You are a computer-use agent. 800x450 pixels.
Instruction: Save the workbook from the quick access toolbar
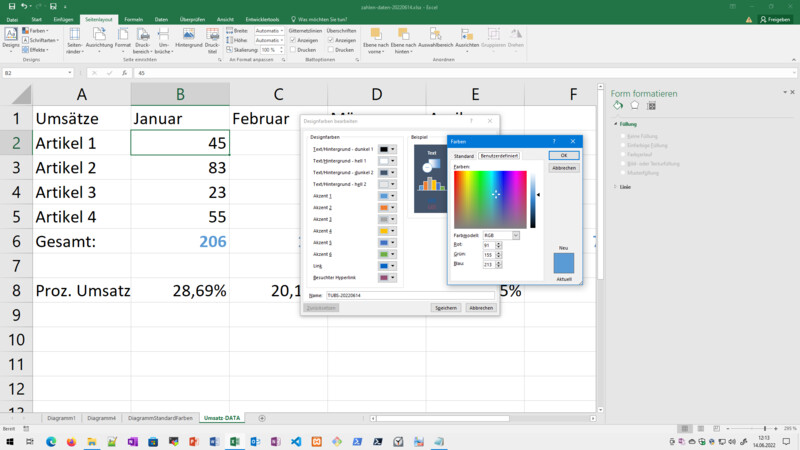[x=12, y=7]
